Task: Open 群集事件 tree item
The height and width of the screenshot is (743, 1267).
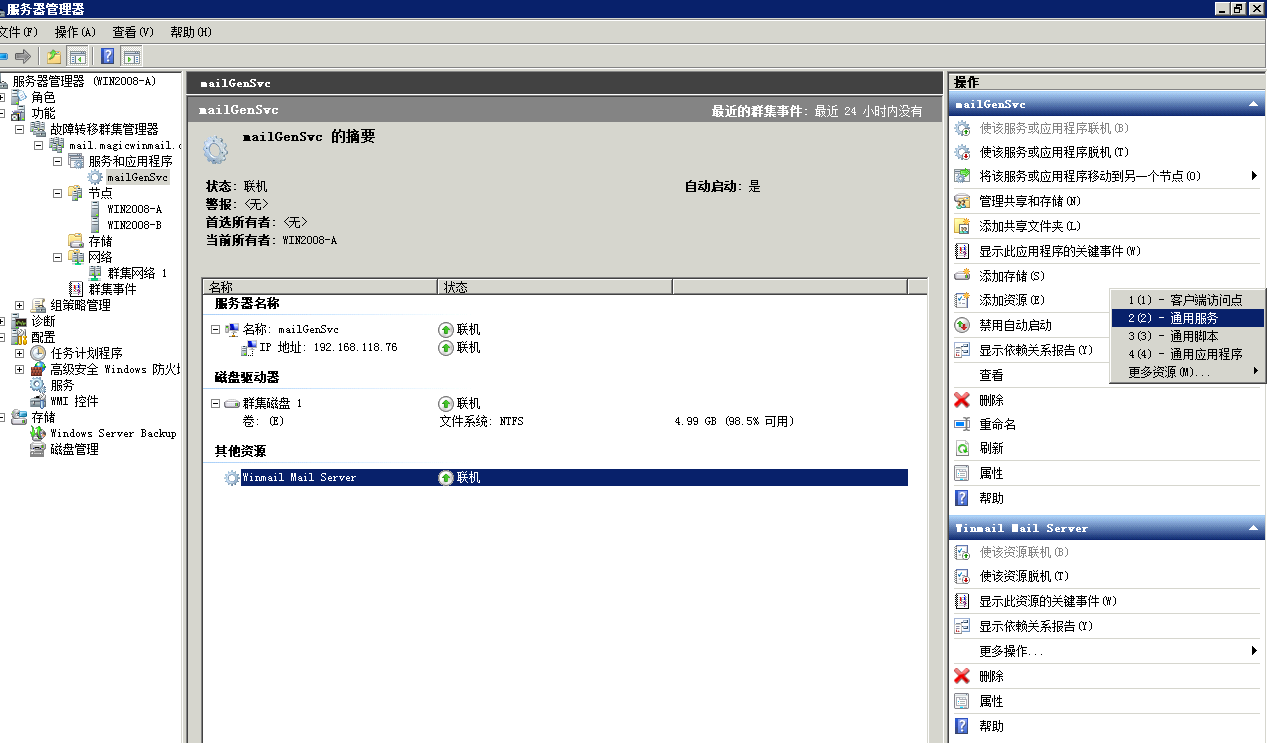Action: [112, 289]
